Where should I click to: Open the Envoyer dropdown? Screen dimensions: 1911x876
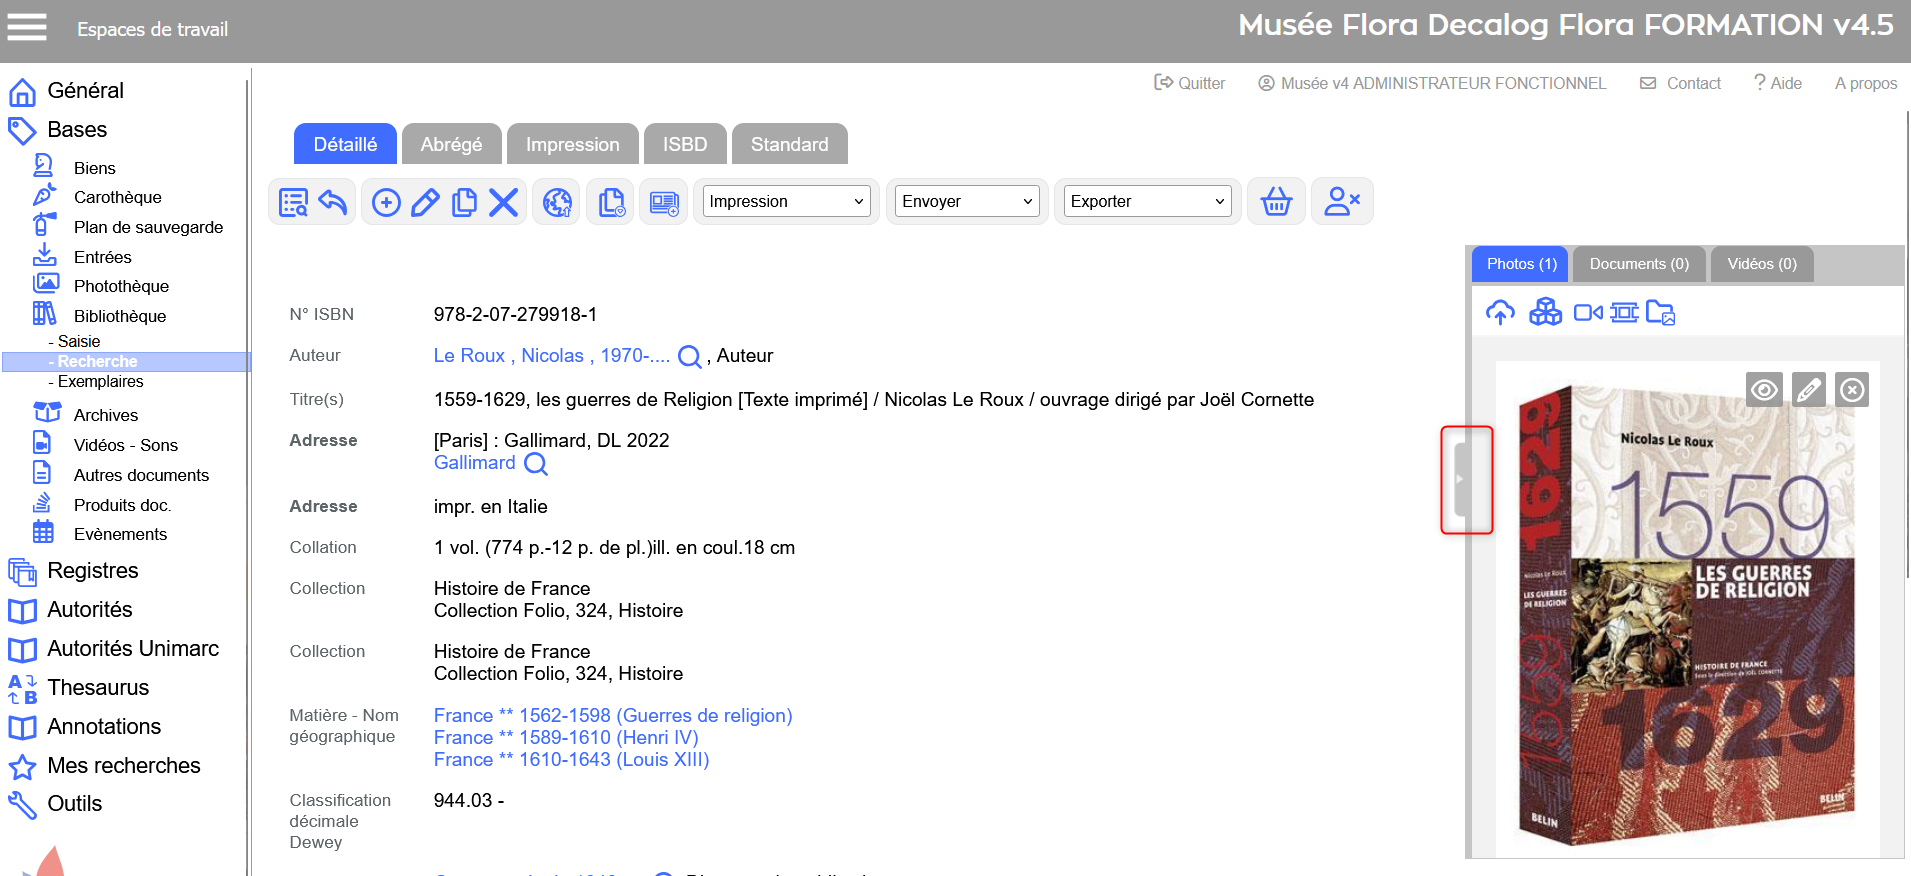click(966, 202)
